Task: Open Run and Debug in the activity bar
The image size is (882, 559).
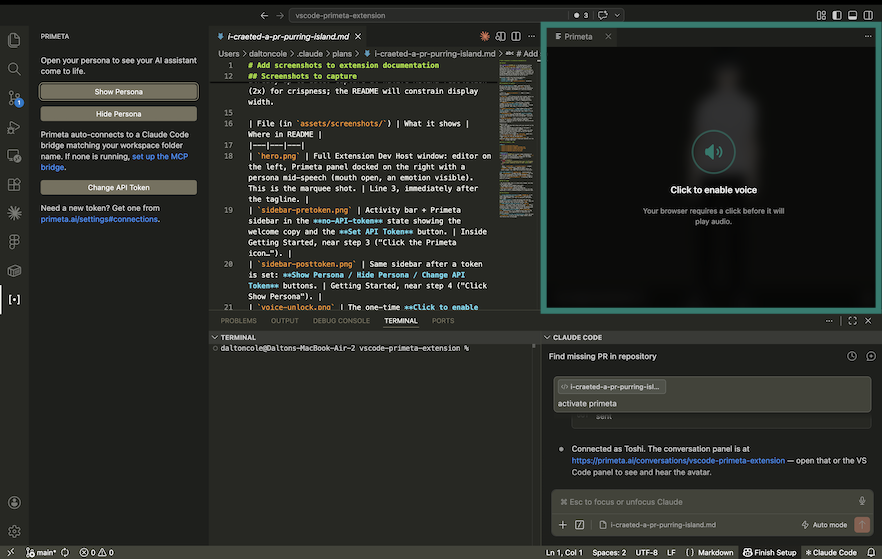Action: pyautogui.click(x=14, y=127)
